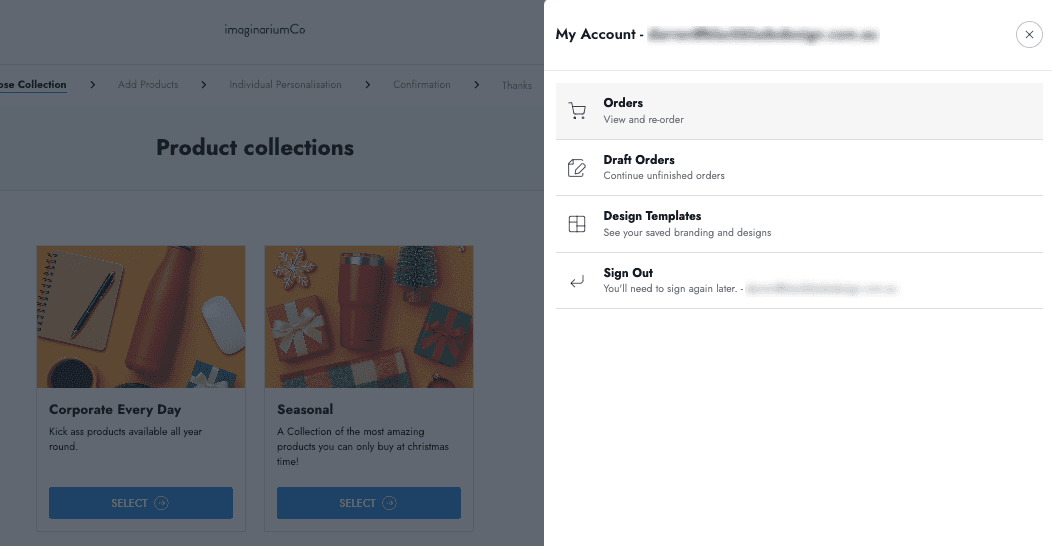Close the My Account panel
Screen dimensions: 1052x546
tap(1029, 35)
